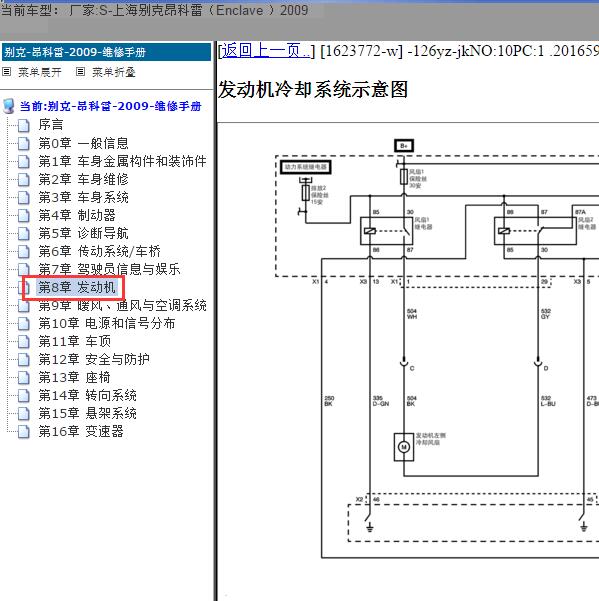Click the 菜单展开 square icon
This screenshot has height=601, width=599.
[x=7, y=72]
